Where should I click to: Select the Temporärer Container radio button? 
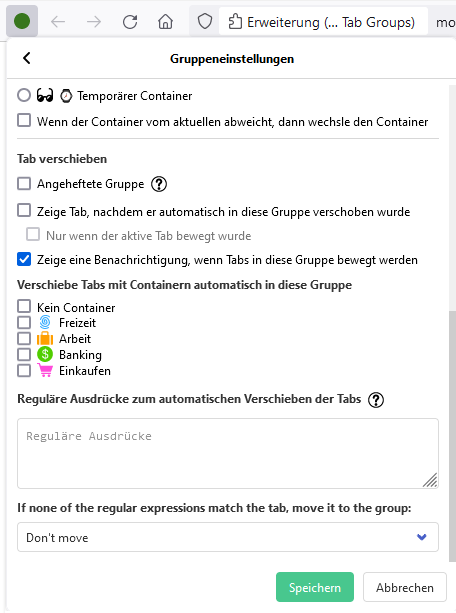tap(24, 95)
